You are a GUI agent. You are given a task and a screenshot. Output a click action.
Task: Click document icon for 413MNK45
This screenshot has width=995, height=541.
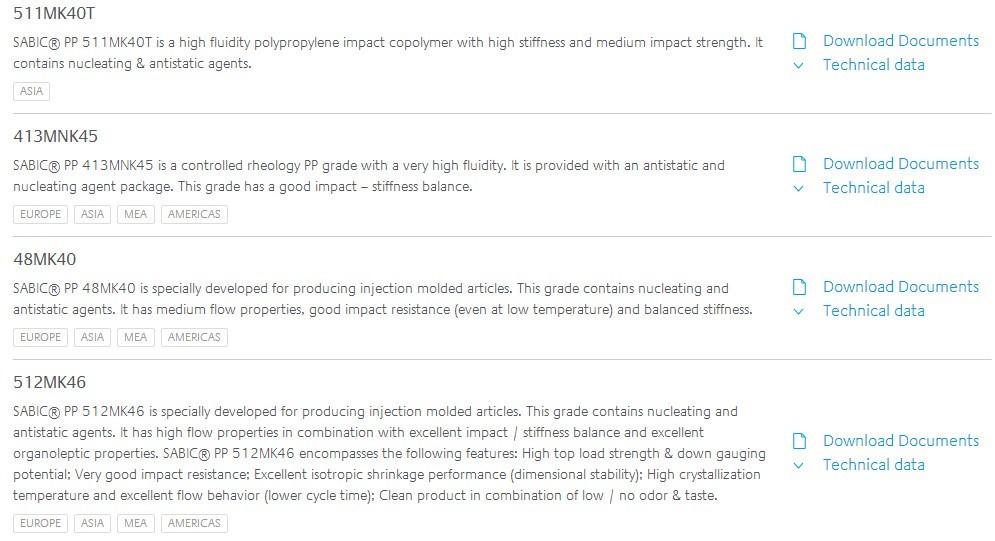click(799, 164)
